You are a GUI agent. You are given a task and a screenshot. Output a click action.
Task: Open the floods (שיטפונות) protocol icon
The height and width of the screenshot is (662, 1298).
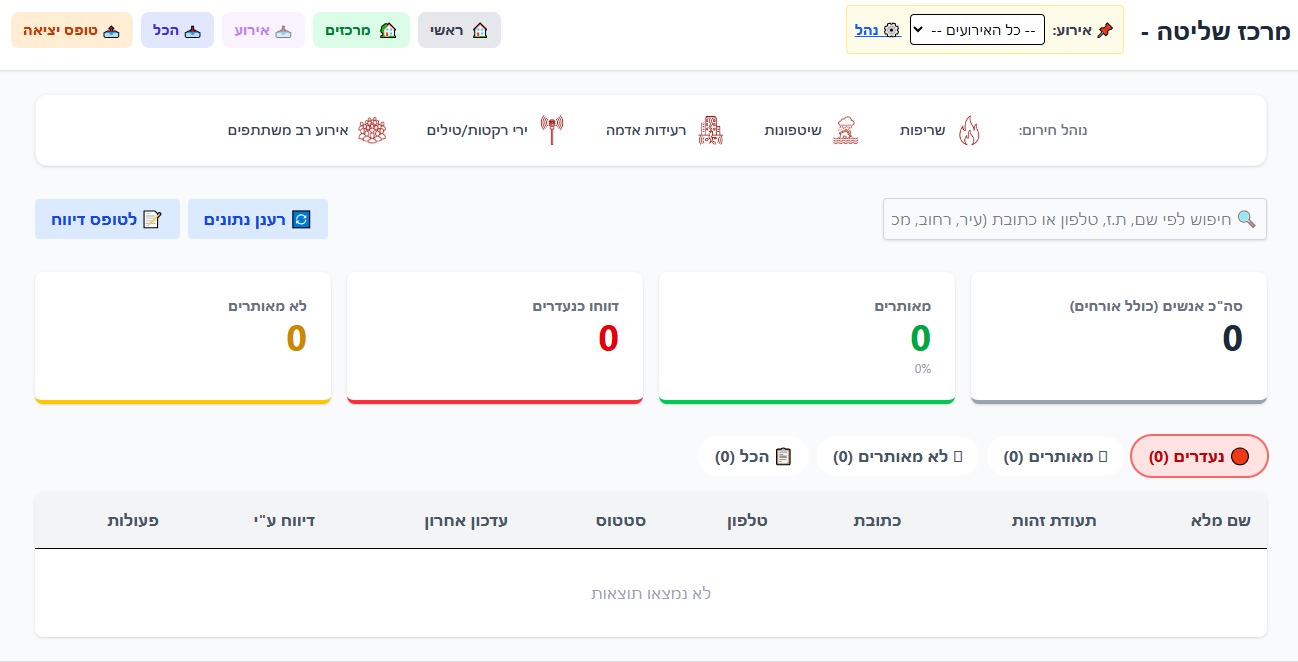(x=847, y=131)
